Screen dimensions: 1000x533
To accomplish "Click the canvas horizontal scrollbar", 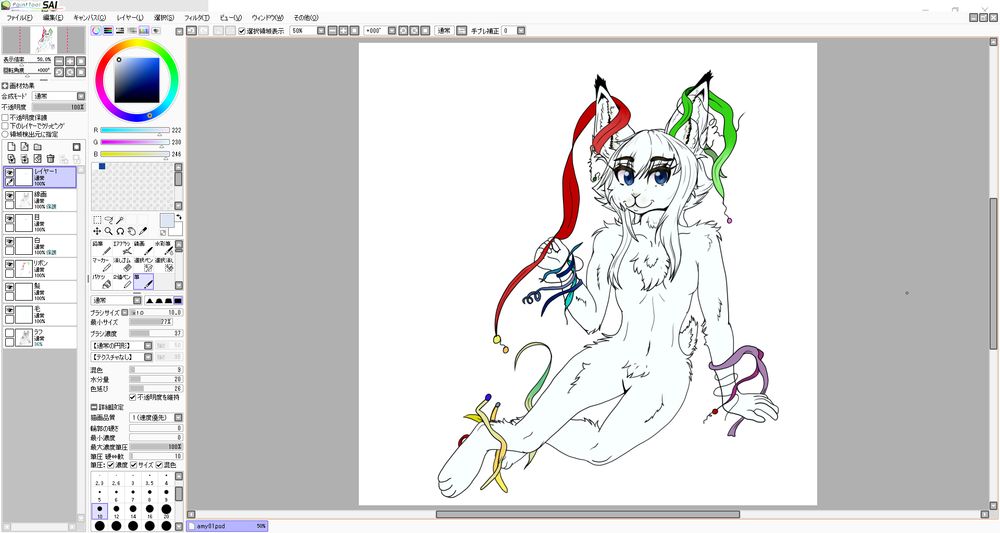I will (587, 514).
